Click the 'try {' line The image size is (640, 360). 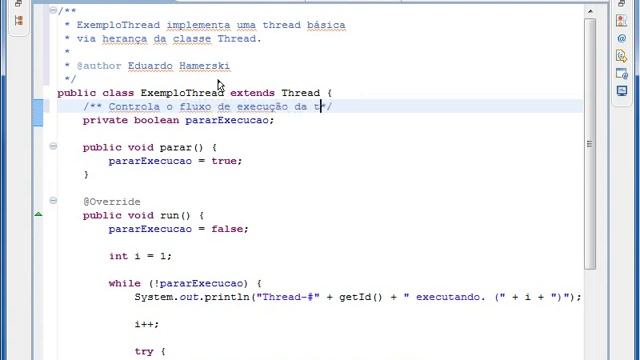150,351
